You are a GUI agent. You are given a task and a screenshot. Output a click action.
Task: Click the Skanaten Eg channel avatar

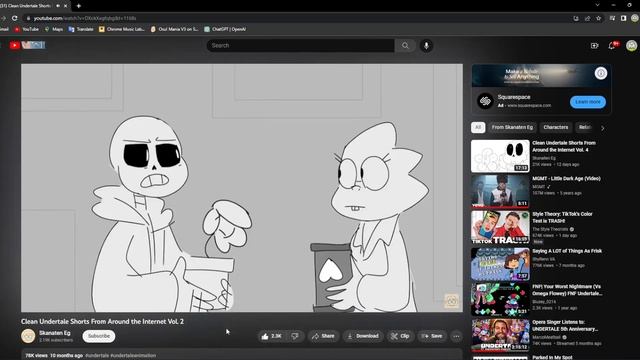28,336
